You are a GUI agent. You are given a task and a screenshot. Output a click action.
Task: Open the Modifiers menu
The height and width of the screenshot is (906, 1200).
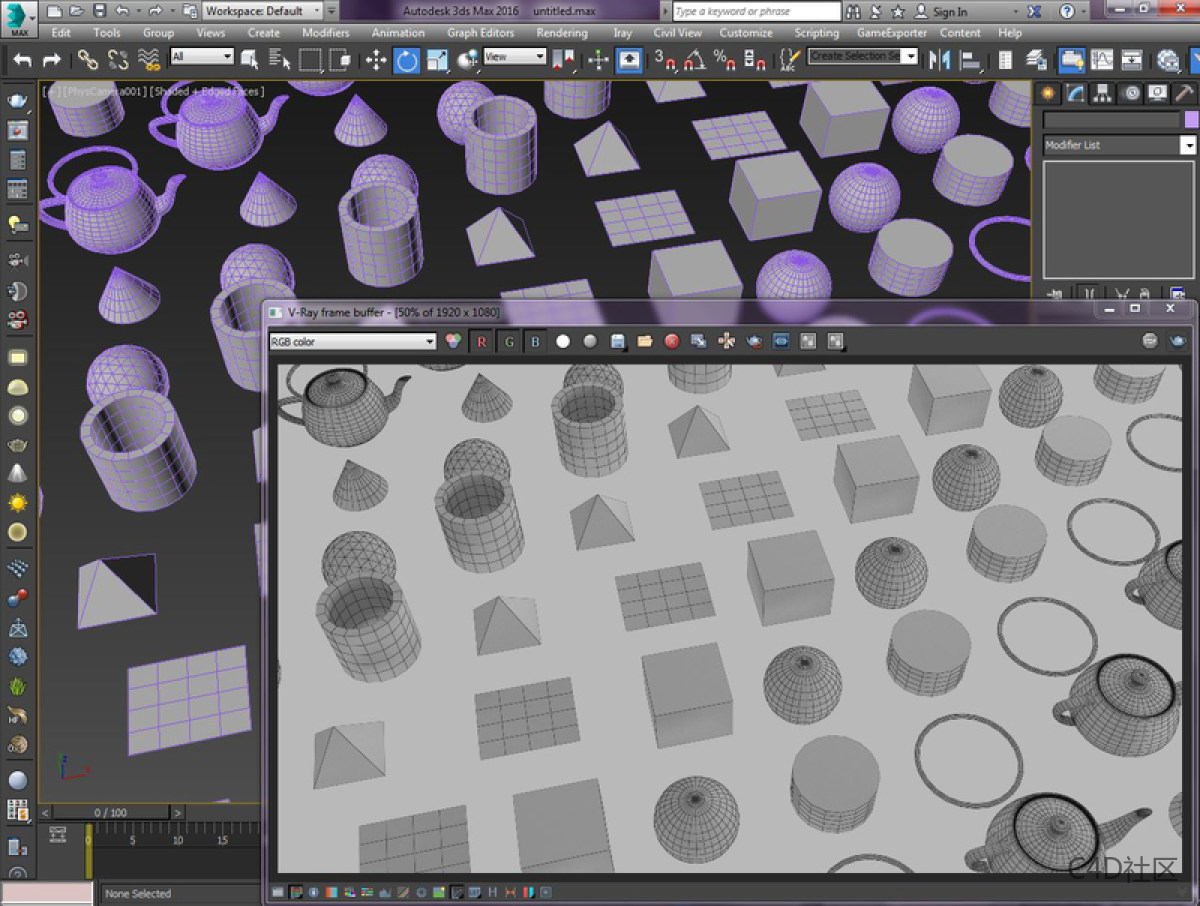(x=326, y=33)
